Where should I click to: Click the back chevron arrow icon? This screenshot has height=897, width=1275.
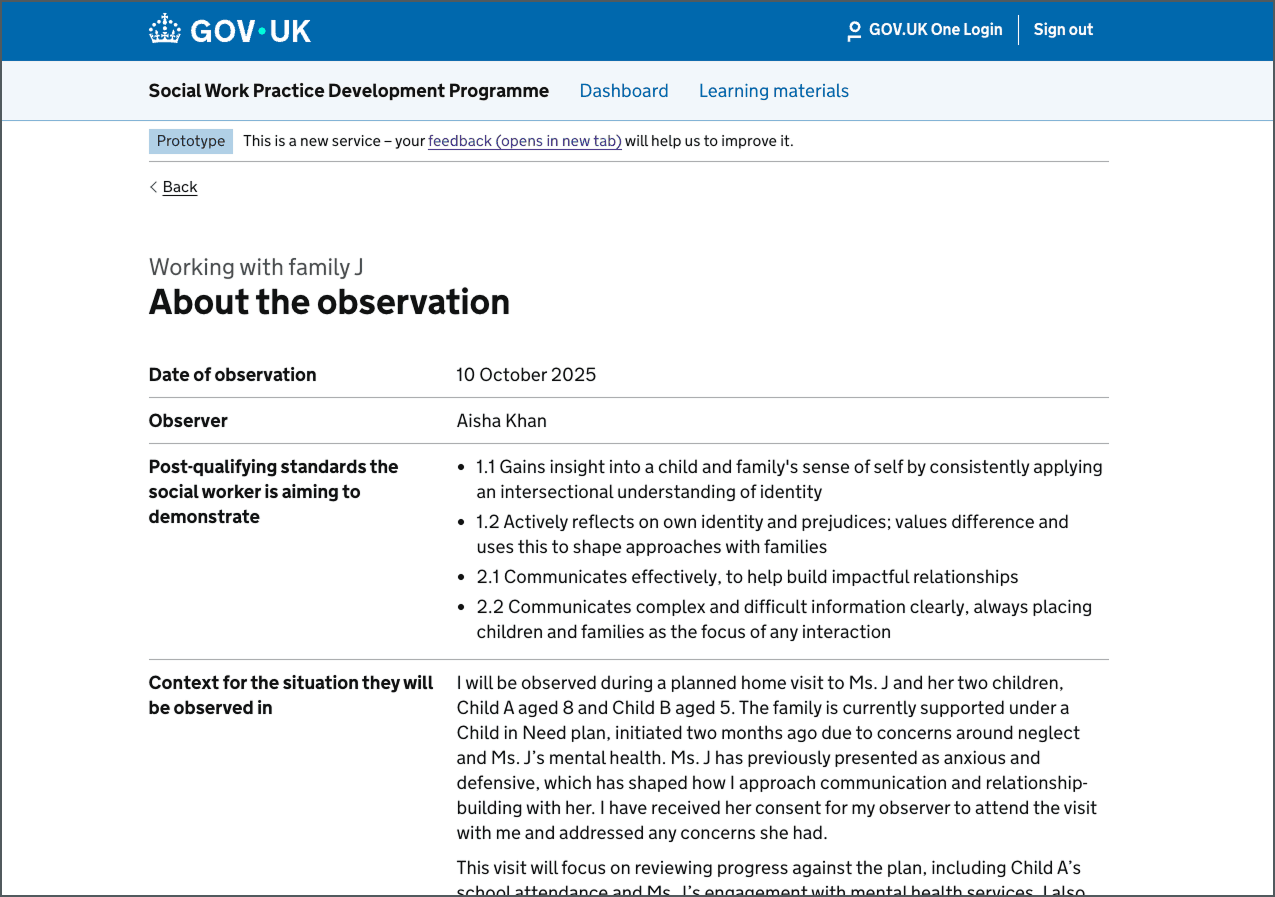(x=153, y=187)
